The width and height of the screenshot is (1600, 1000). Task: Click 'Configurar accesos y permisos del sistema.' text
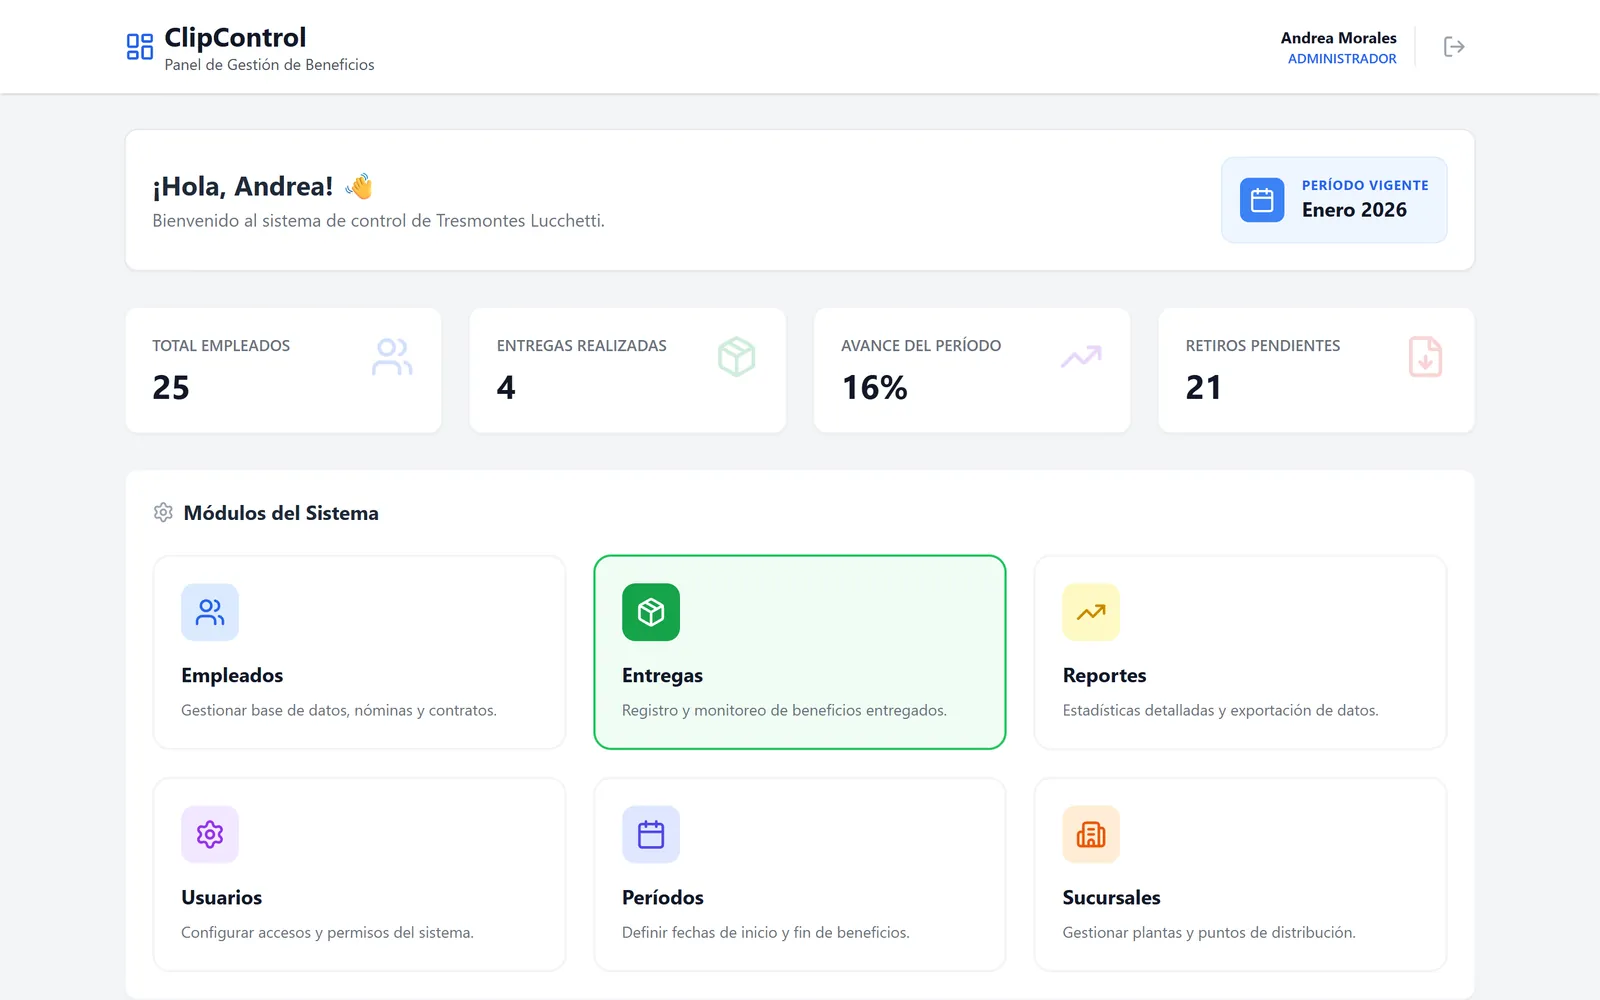(x=327, y=933)
